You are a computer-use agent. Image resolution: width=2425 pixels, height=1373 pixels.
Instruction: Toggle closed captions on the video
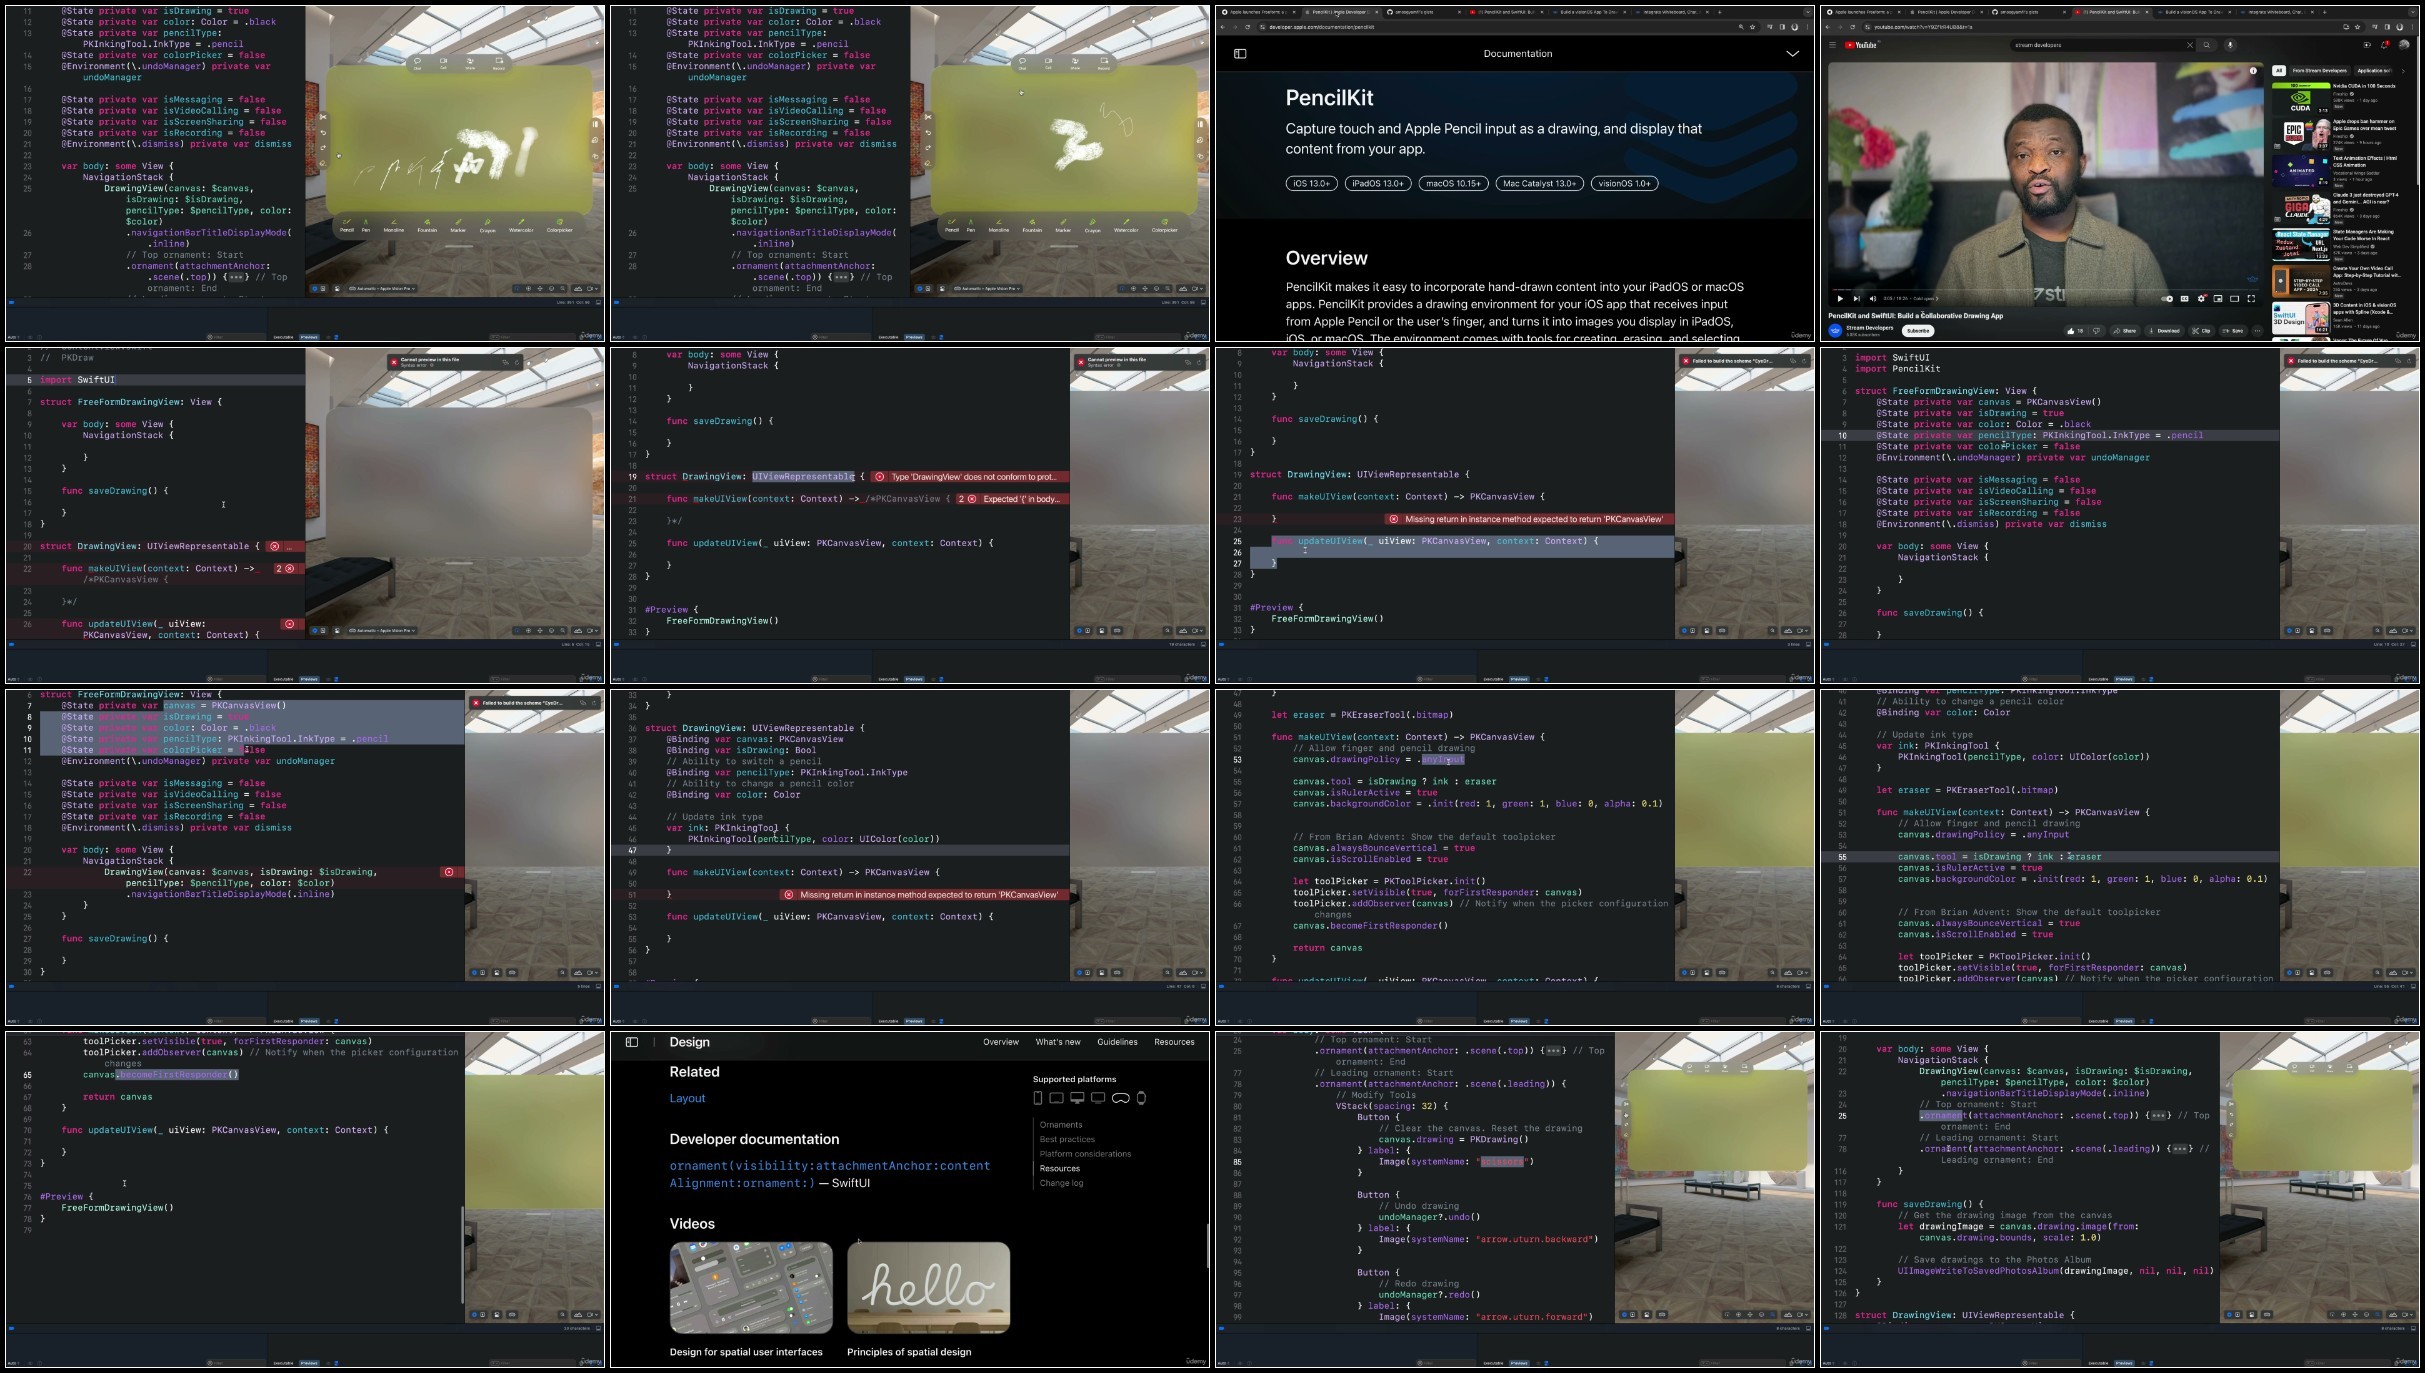coord(2185,299)
